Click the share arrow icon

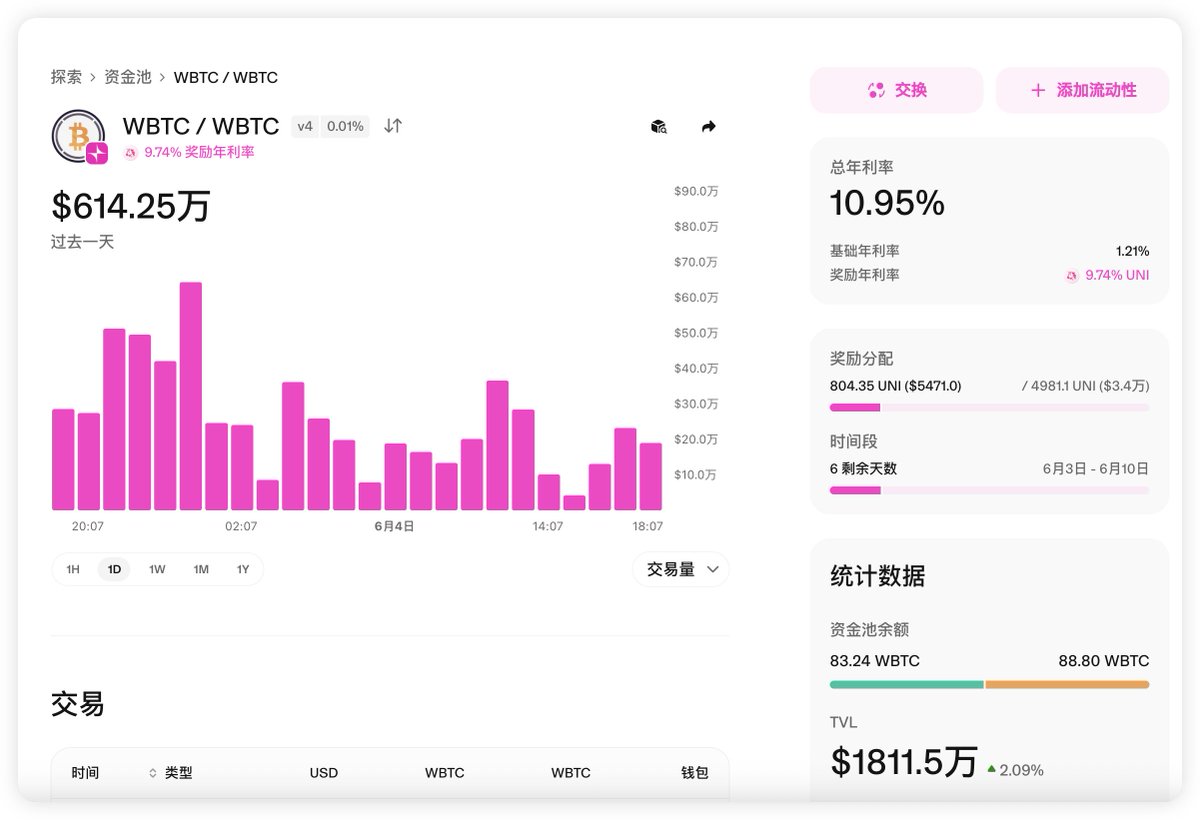click(709, 127)
